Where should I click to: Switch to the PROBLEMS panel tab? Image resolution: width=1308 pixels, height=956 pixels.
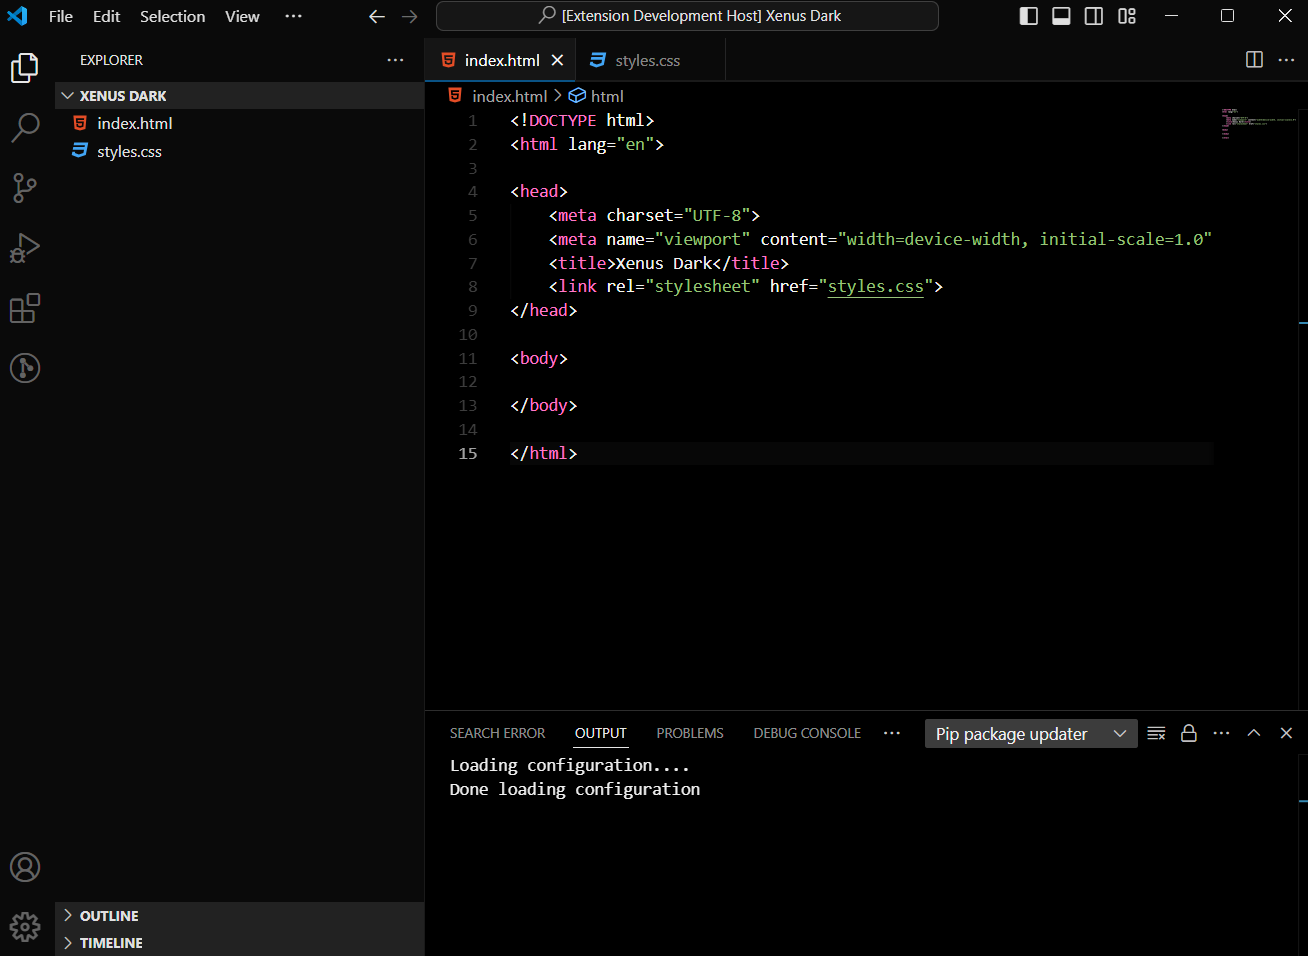coord(690,733)
